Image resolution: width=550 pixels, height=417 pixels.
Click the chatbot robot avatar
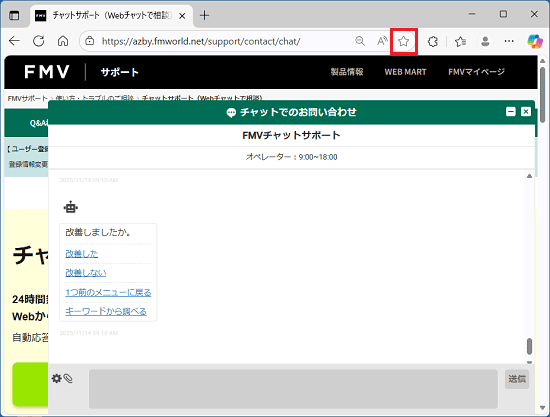[x=71, y=207]
